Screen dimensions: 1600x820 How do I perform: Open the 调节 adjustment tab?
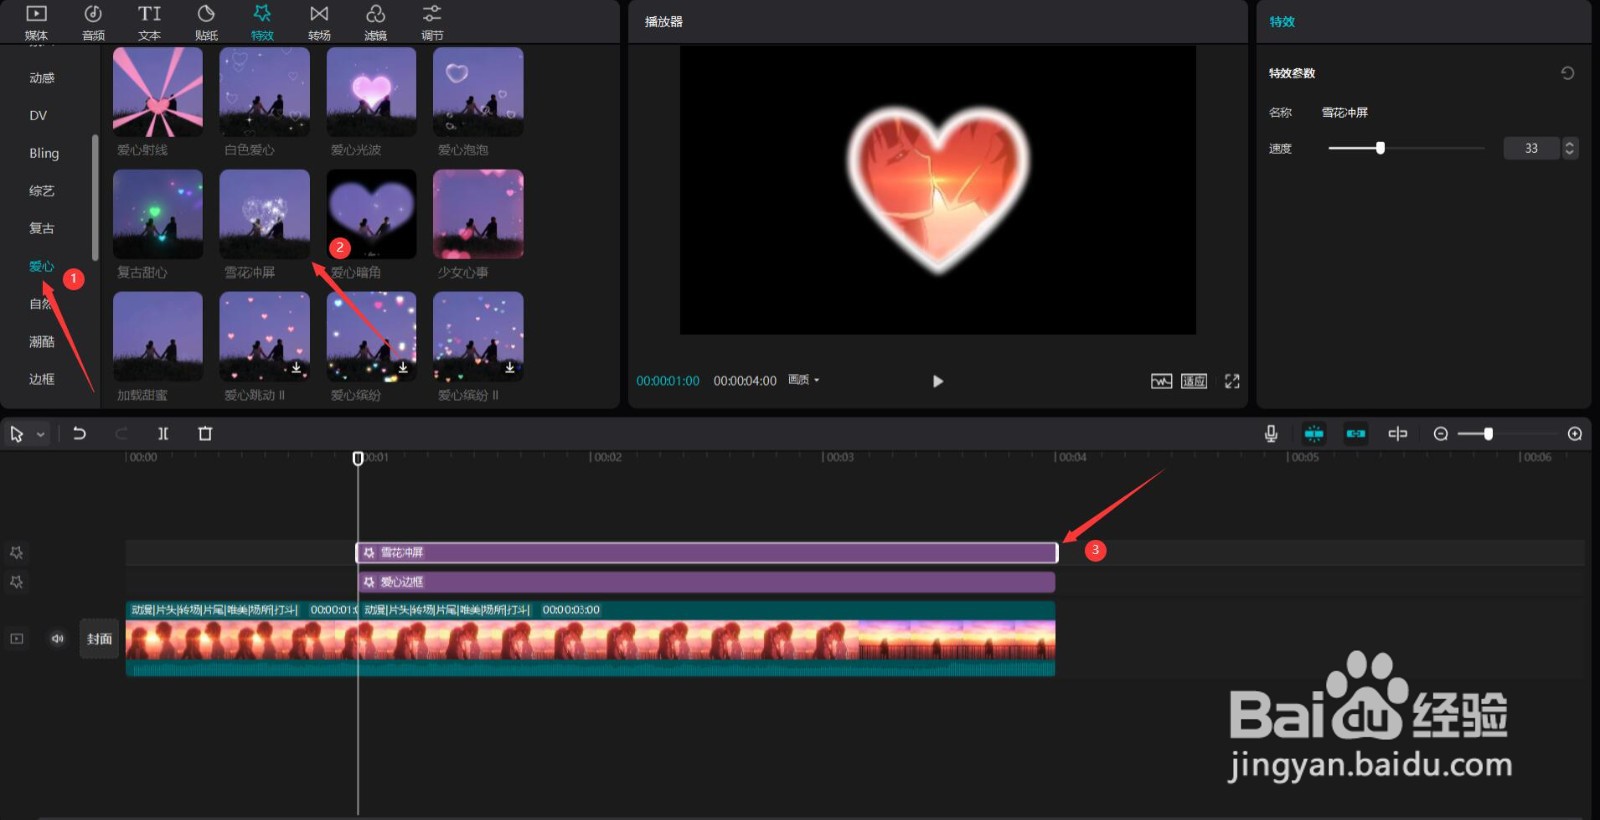432,22
